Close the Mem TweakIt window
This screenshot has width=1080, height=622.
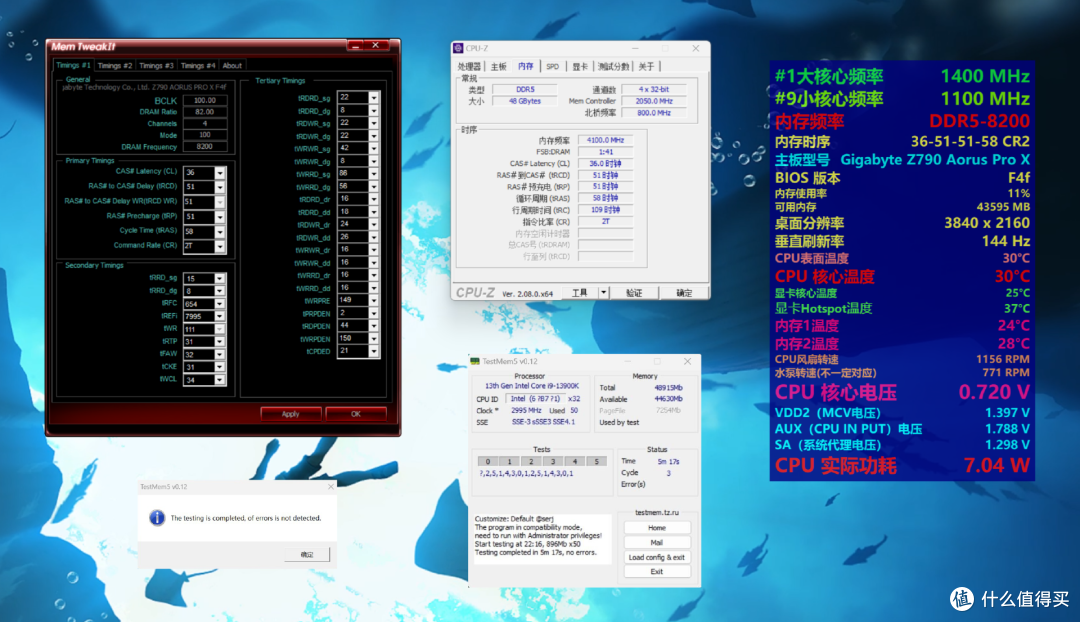coord(375,45)
